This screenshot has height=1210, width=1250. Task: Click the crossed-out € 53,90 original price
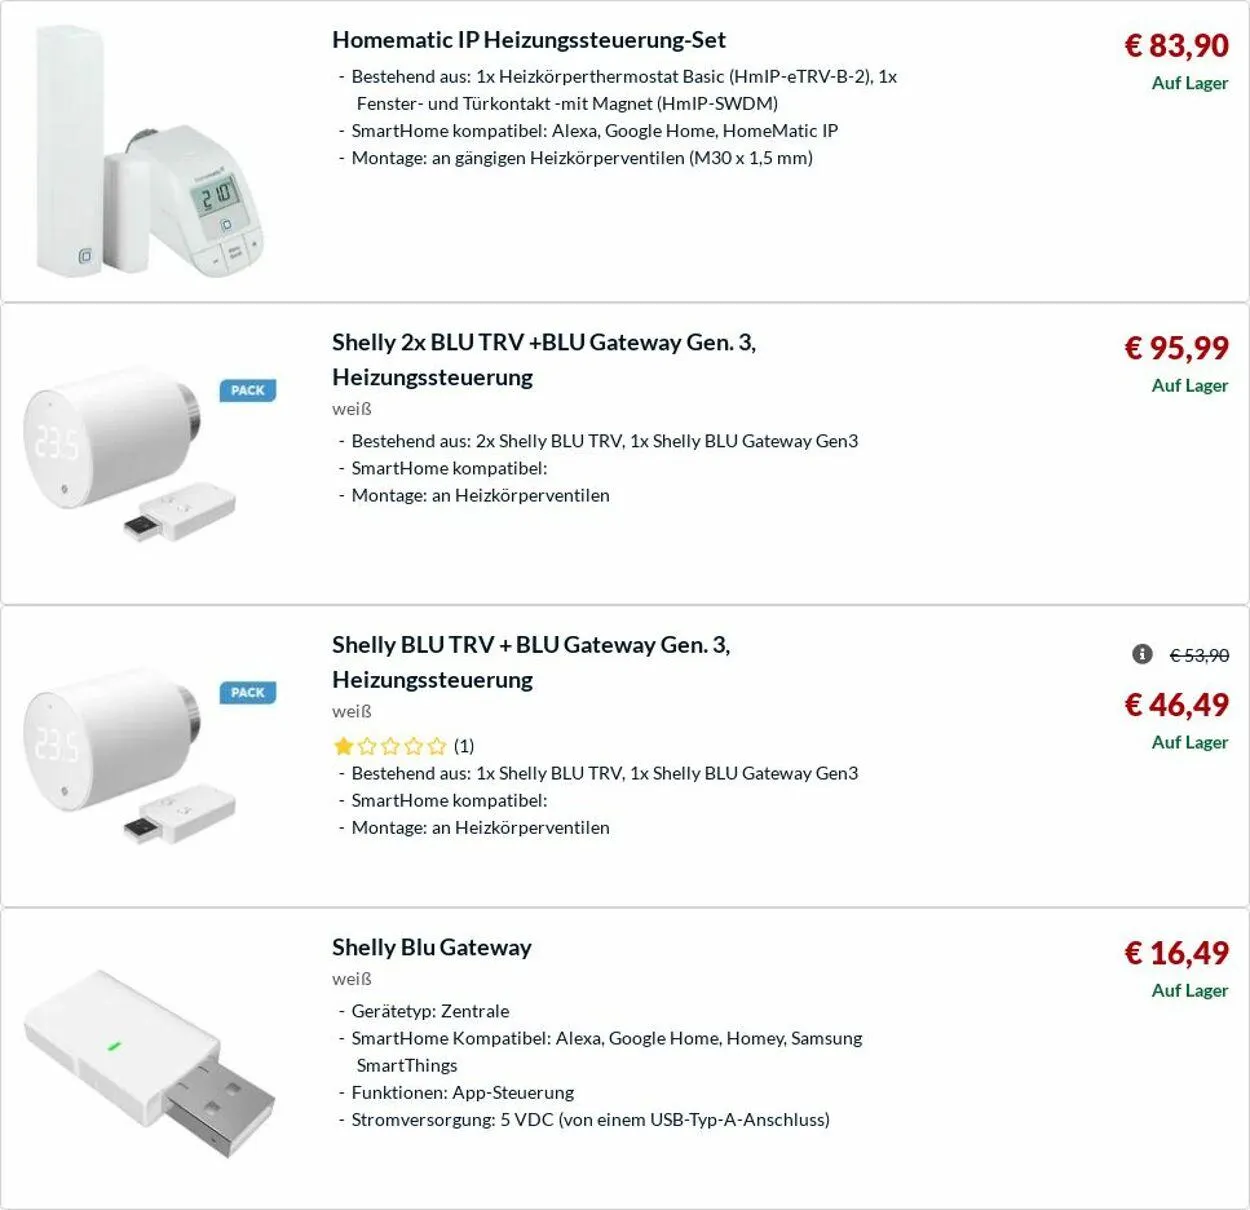1199,655
